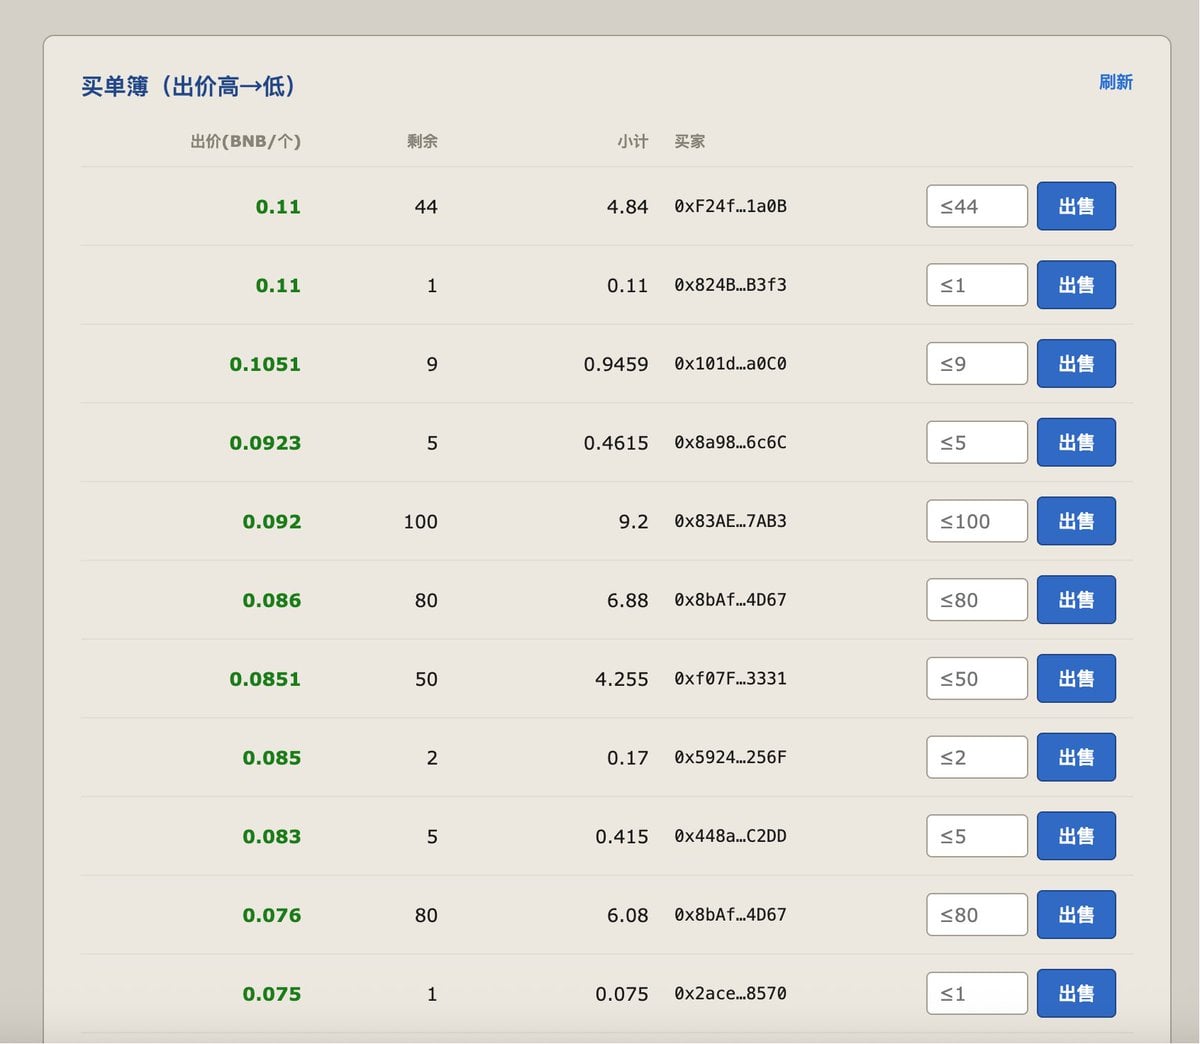Click the subtotal 0.415
The image size is (1200, 1044).
pos(622,836)
